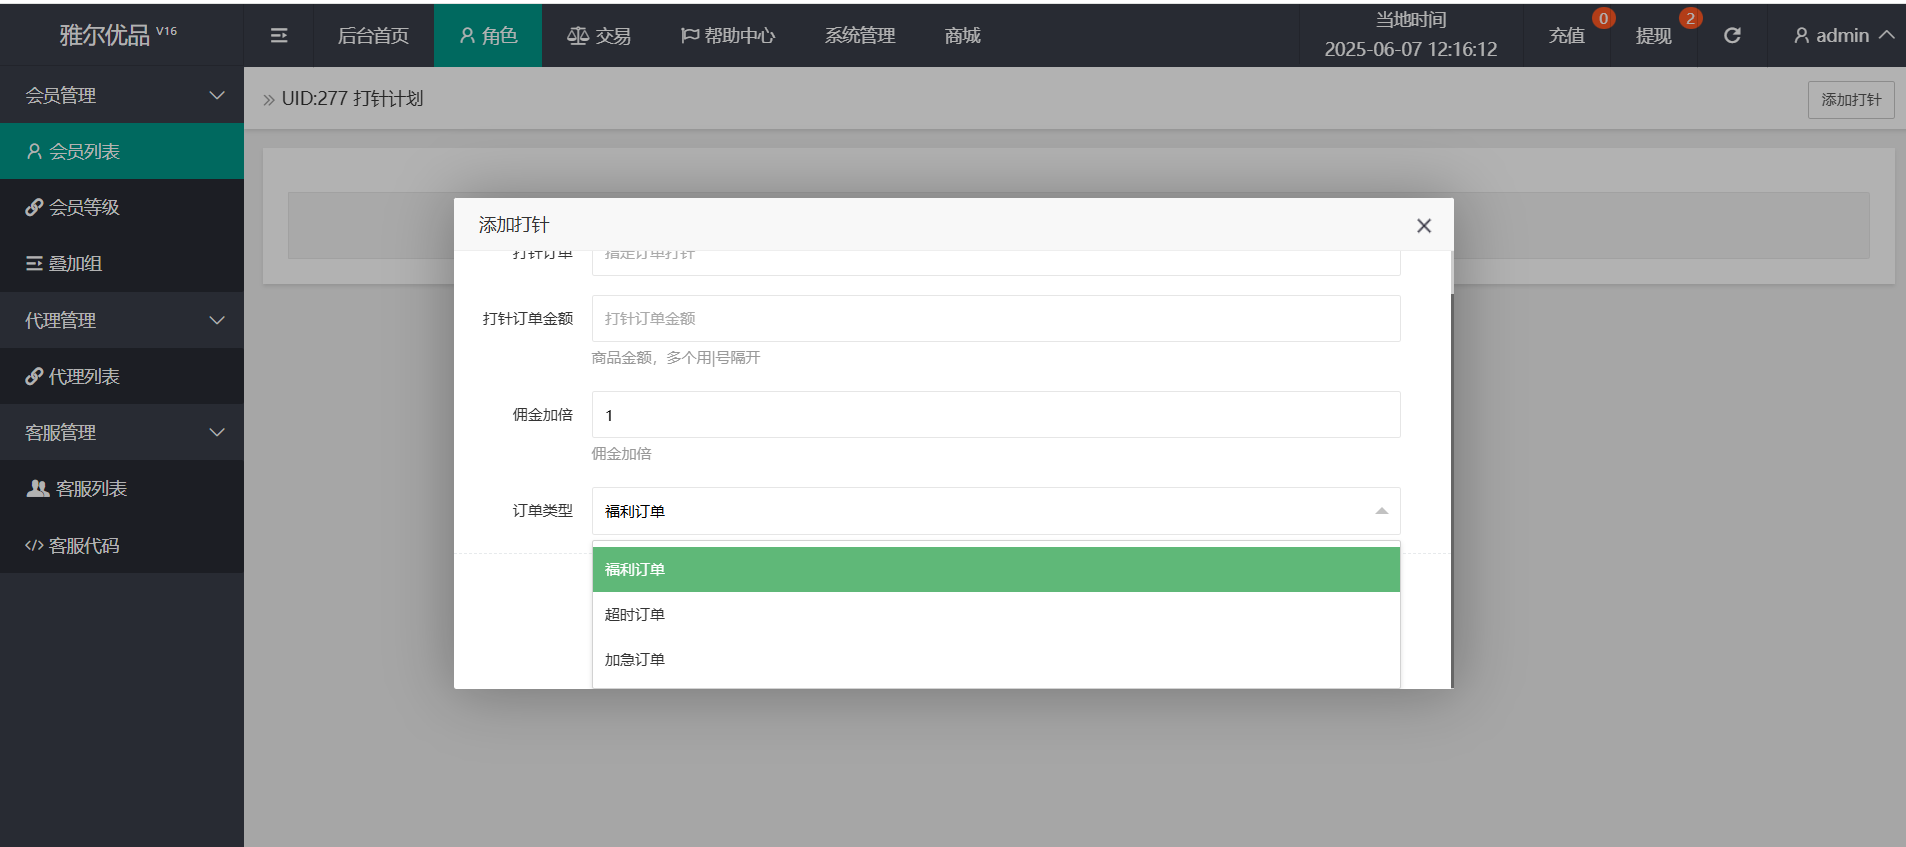Image resolution: width=1906 pixels, height=847 pixels.
Task: Open 代理列表 in the sidebar
Action: (84, 377)
